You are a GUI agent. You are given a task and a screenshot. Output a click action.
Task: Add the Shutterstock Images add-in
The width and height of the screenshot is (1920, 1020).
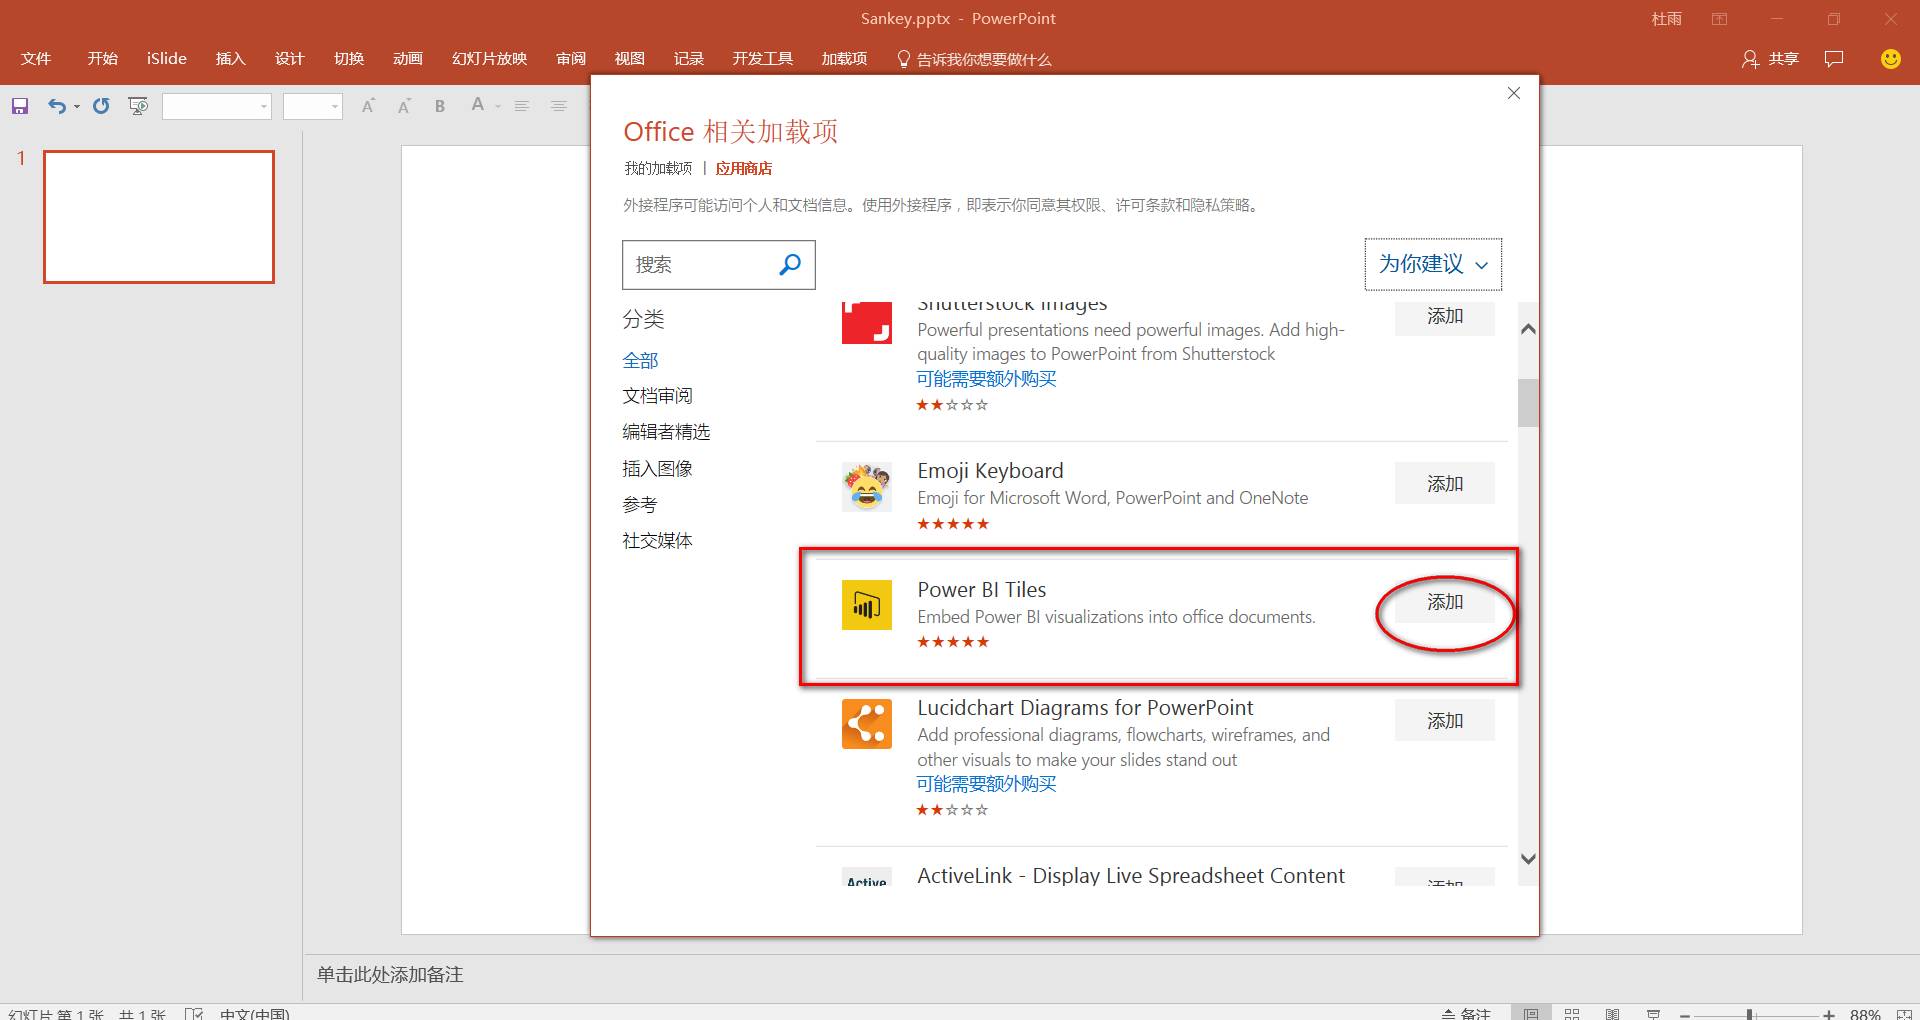[1445, 317]
